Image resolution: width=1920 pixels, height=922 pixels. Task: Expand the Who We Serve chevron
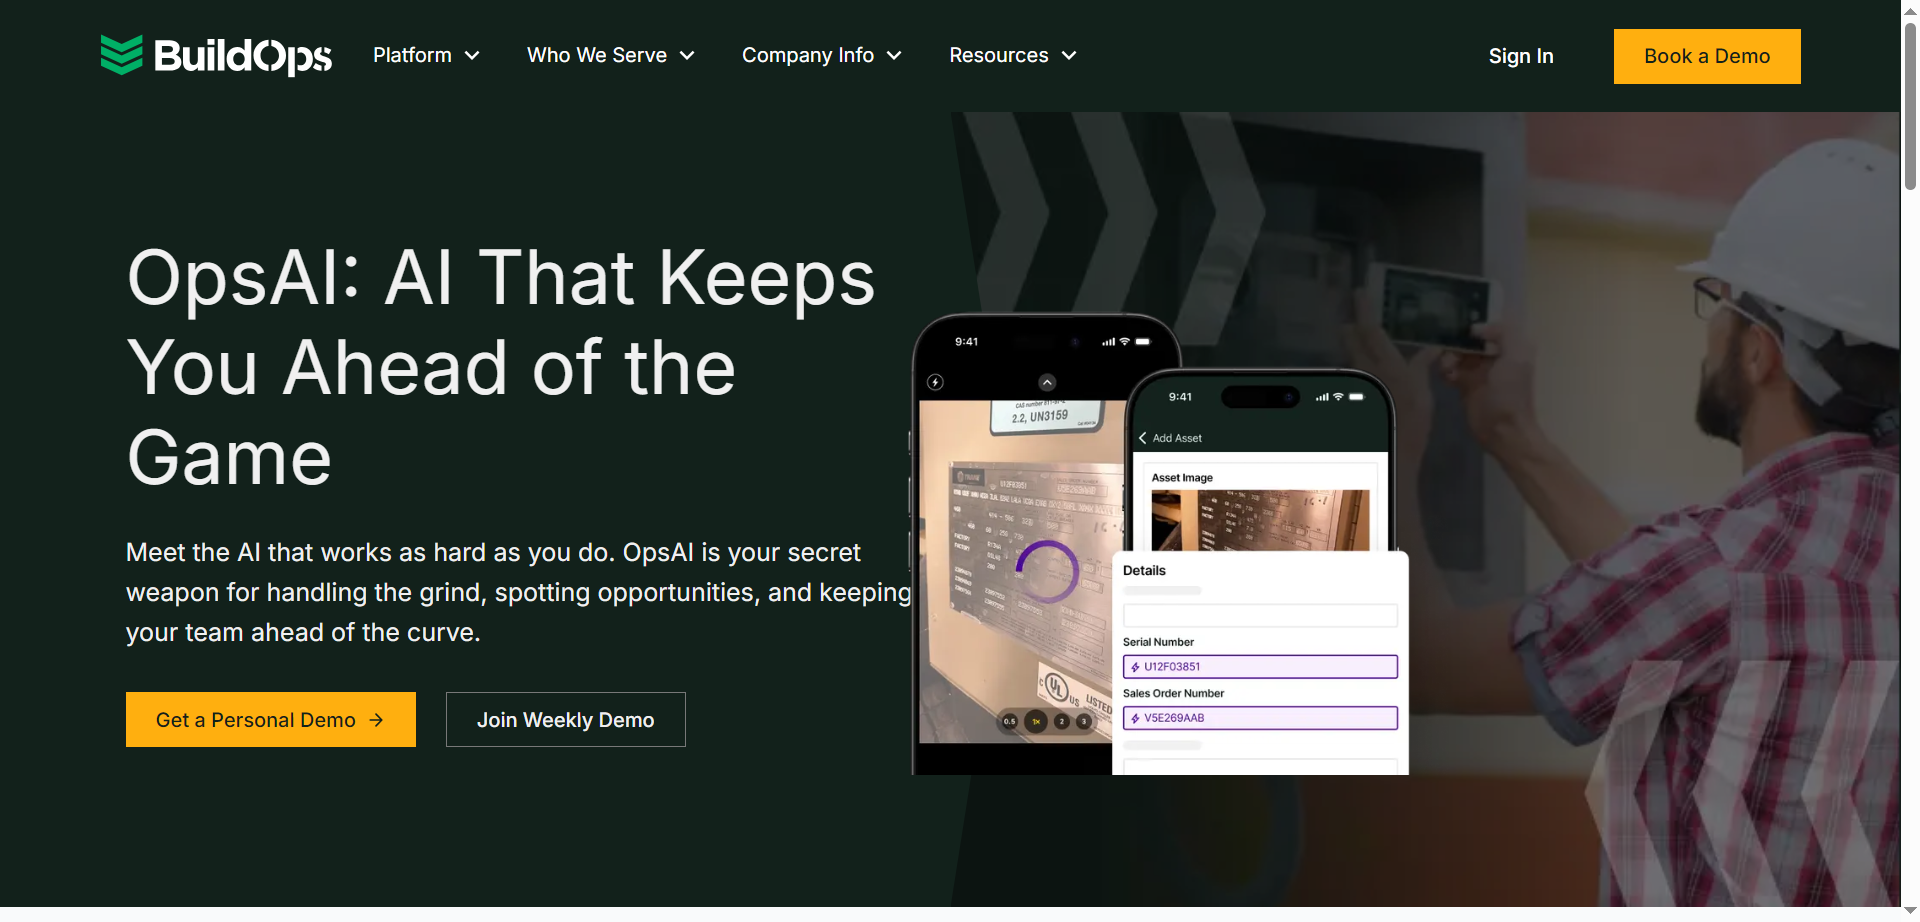tap(687, 56)
